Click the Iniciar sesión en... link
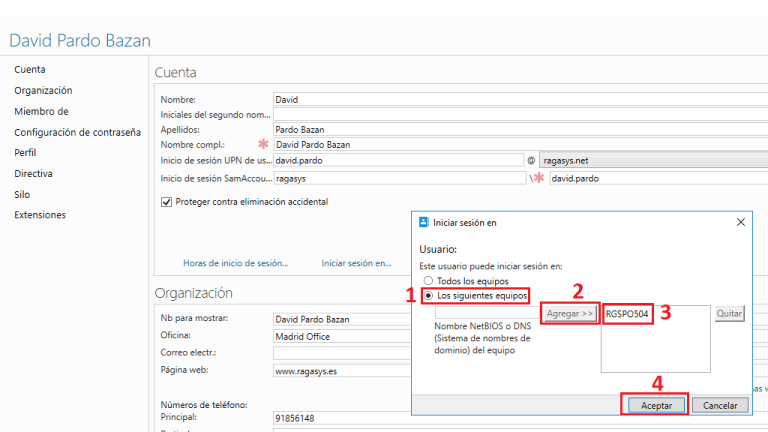Screen dimensions: 768x432 pyautogui.click(x=356, y=263)
